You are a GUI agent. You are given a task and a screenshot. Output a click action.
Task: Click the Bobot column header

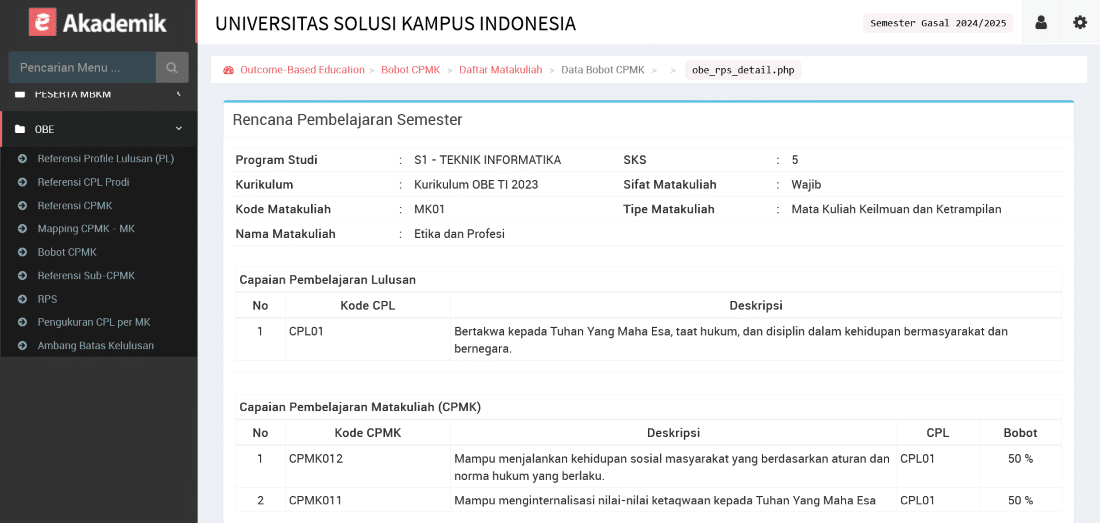1020,433
